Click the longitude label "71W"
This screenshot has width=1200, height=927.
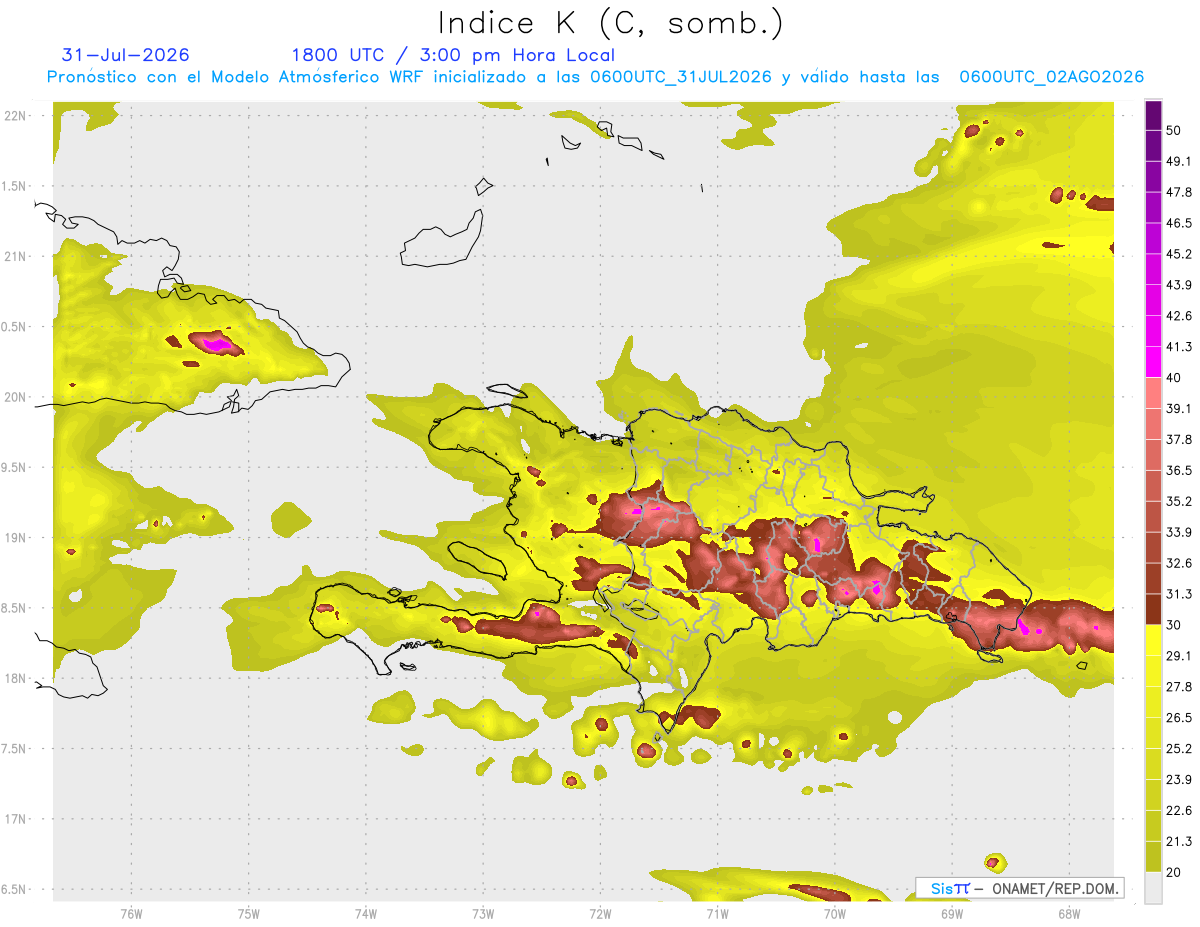coord(717,914)
